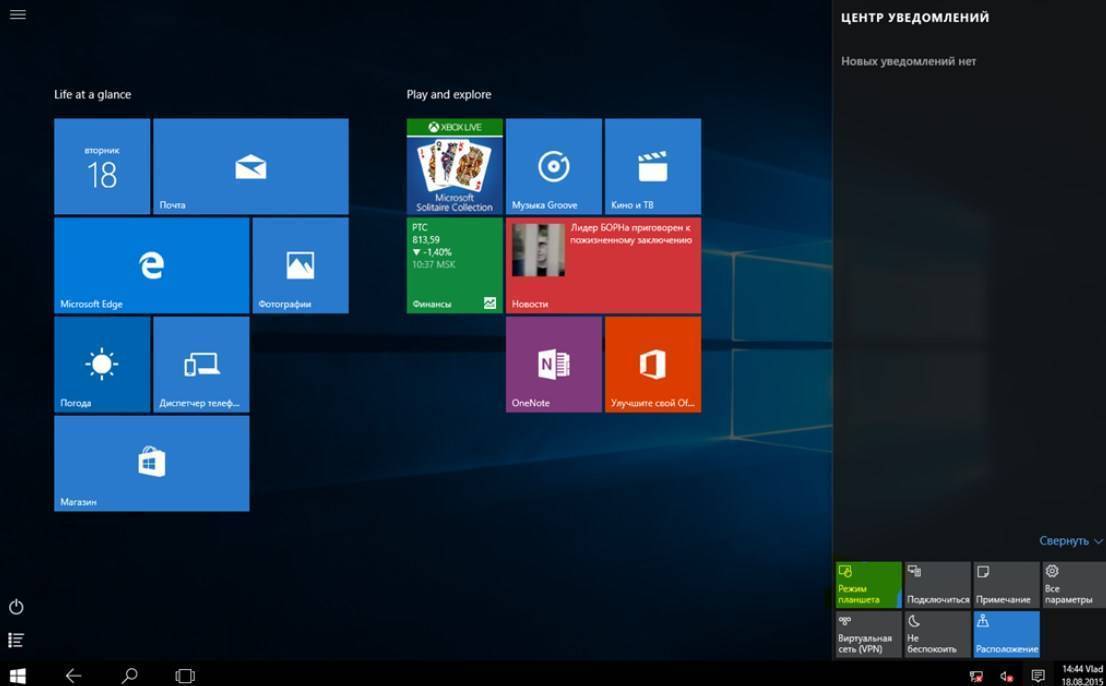The height and width of the screenshot is (686, 1106).
Task: Open the power options menu
Action: click(16, 607)
